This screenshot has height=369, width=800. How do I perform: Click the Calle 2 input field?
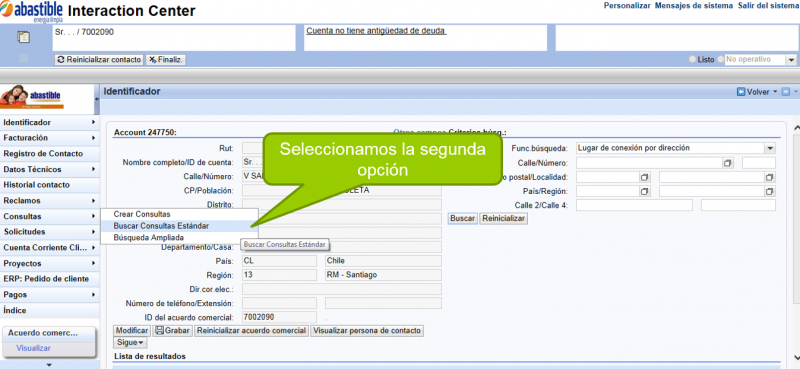pos(634,205)
